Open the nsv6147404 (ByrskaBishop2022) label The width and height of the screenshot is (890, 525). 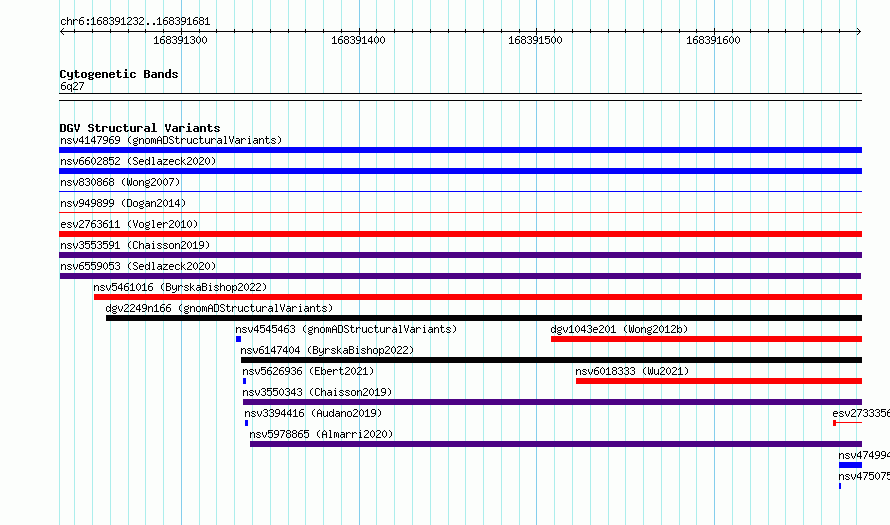(327, 350)
